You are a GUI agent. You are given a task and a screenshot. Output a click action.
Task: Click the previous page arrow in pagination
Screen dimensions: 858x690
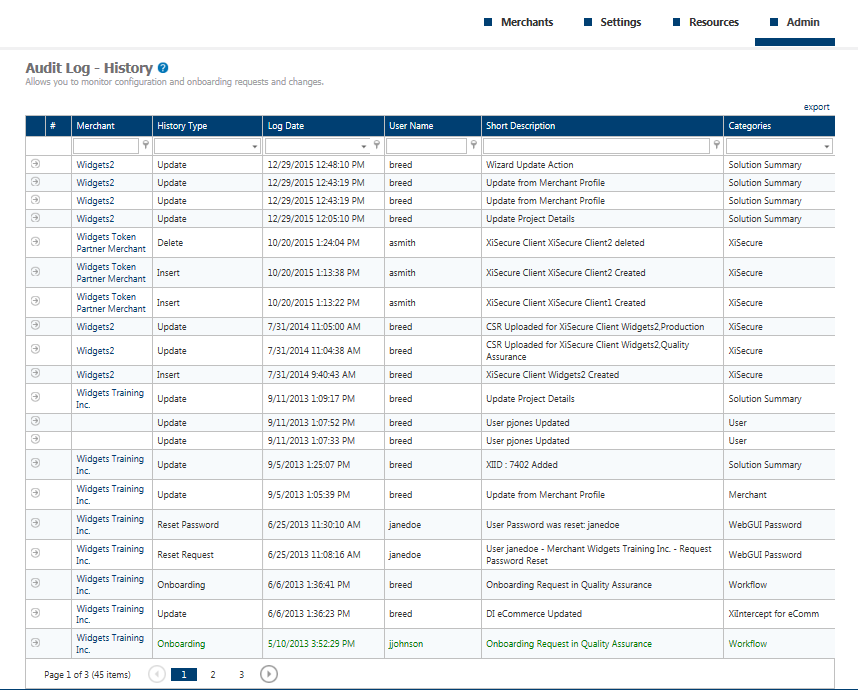(x=156, y=674)
